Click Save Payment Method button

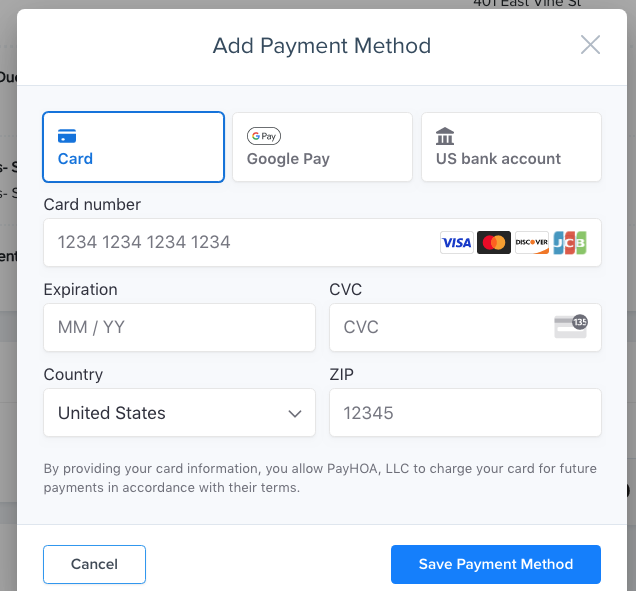click(x=495, y=564)
